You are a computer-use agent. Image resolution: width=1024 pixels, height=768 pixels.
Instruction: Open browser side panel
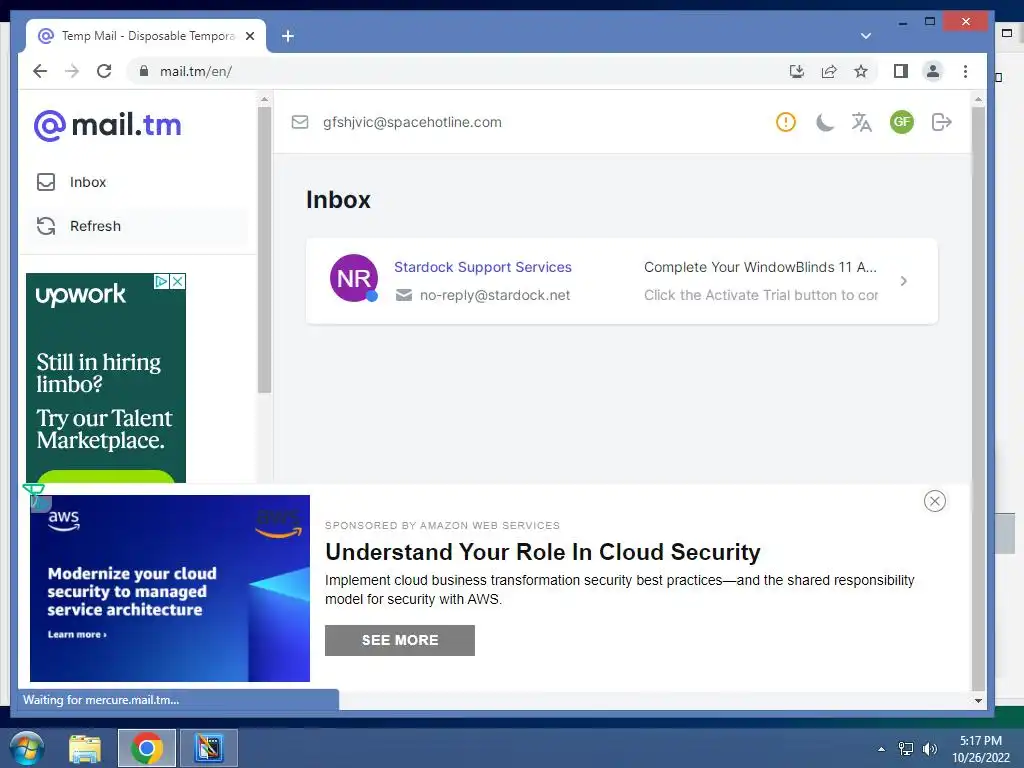(901, 71)
